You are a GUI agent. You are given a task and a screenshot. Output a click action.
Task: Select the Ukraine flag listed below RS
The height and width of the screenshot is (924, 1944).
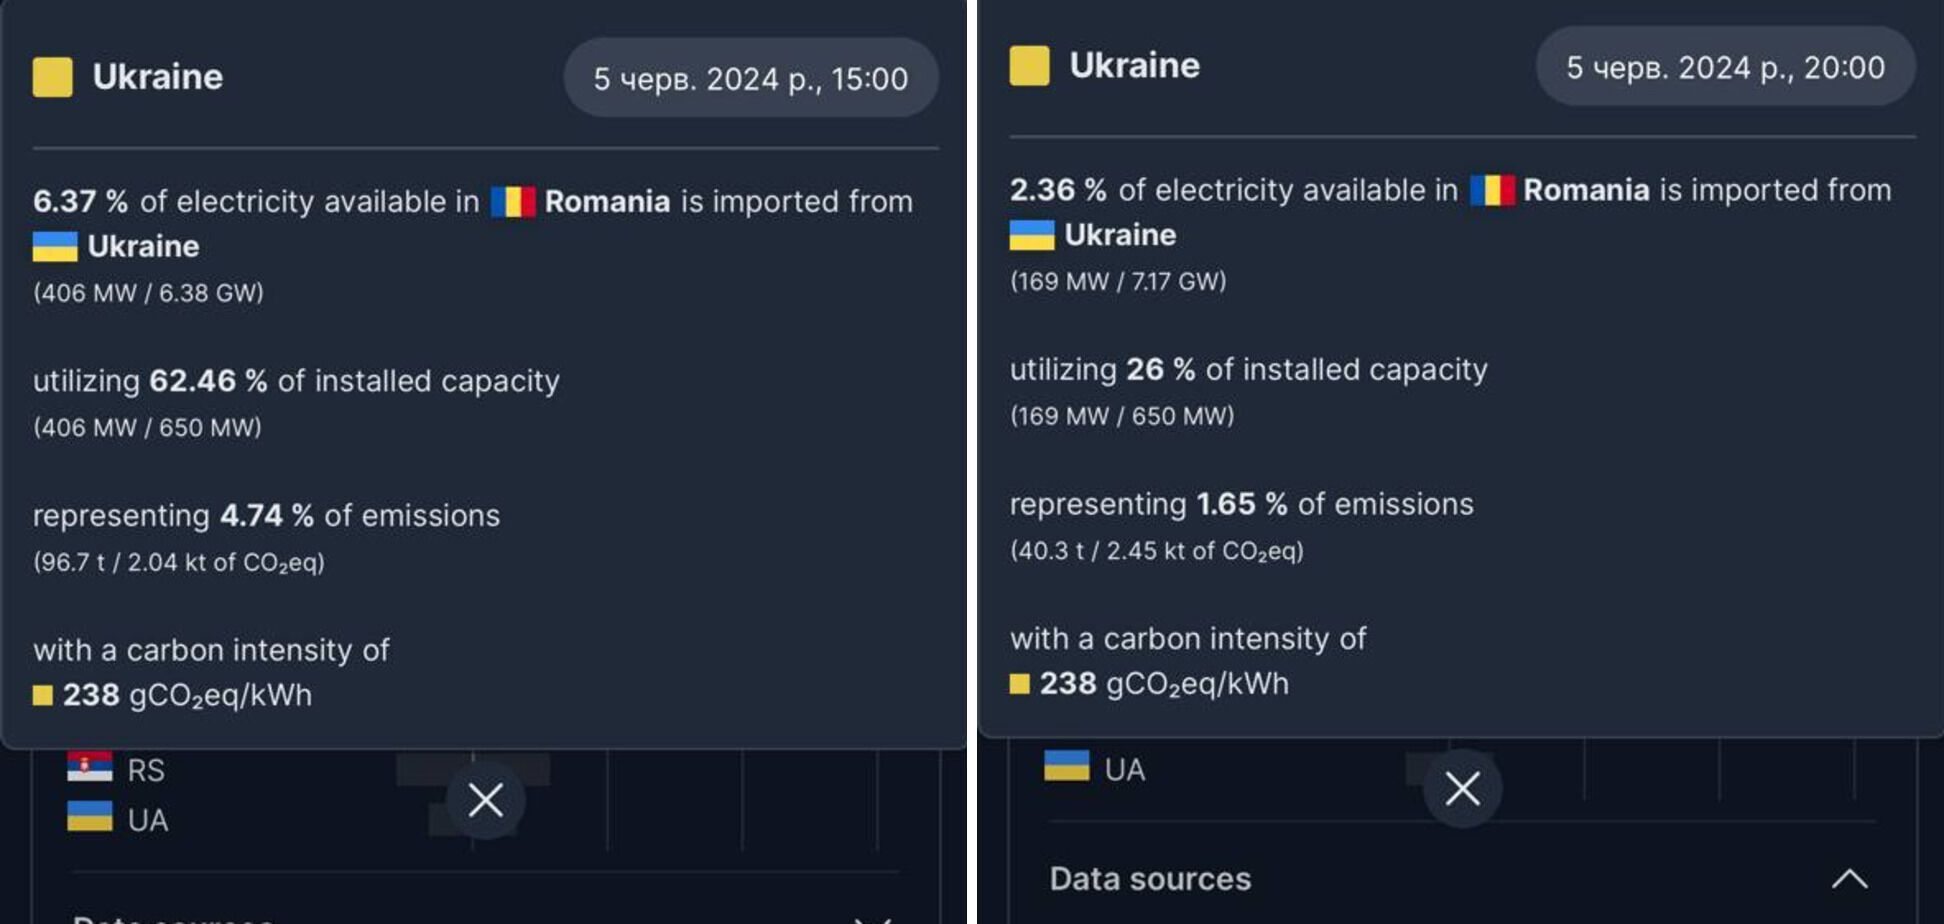[90, 817]
